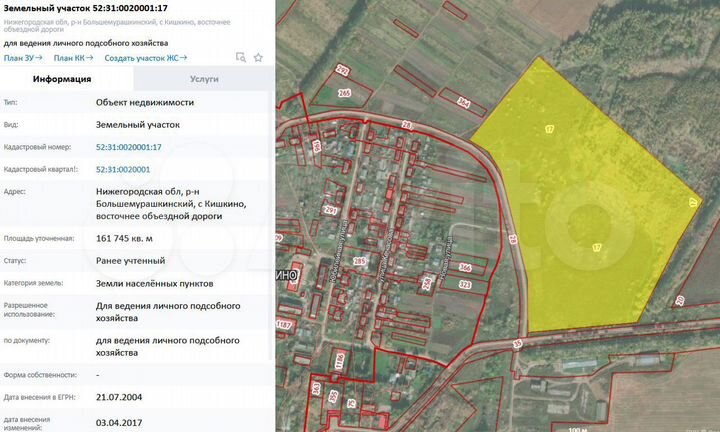Viewport: 720px width, 432px height.
Task: Open cadastral quarter 52:31:0020001 link
Action: pyautogui.click(x=122, y=169)
